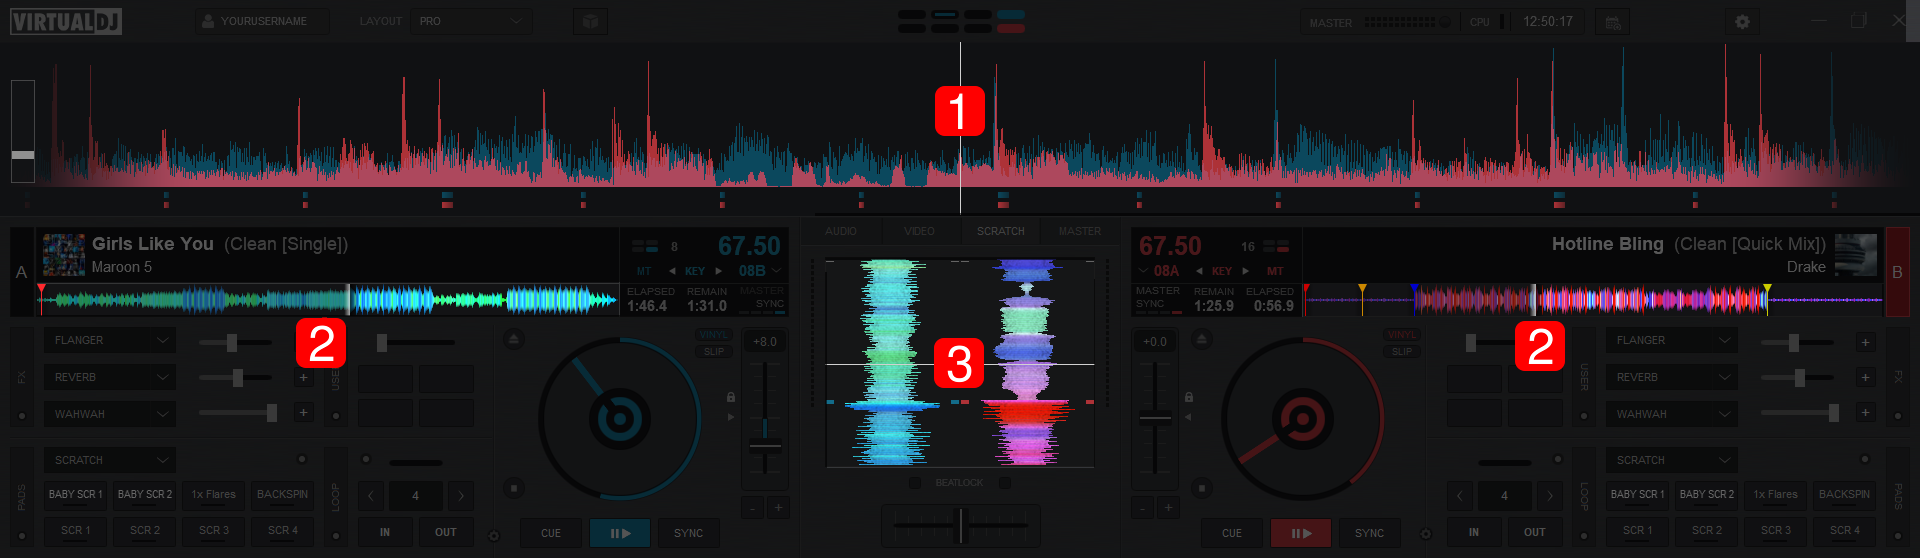Halve the loop length on deck B

click(1459, 495)
